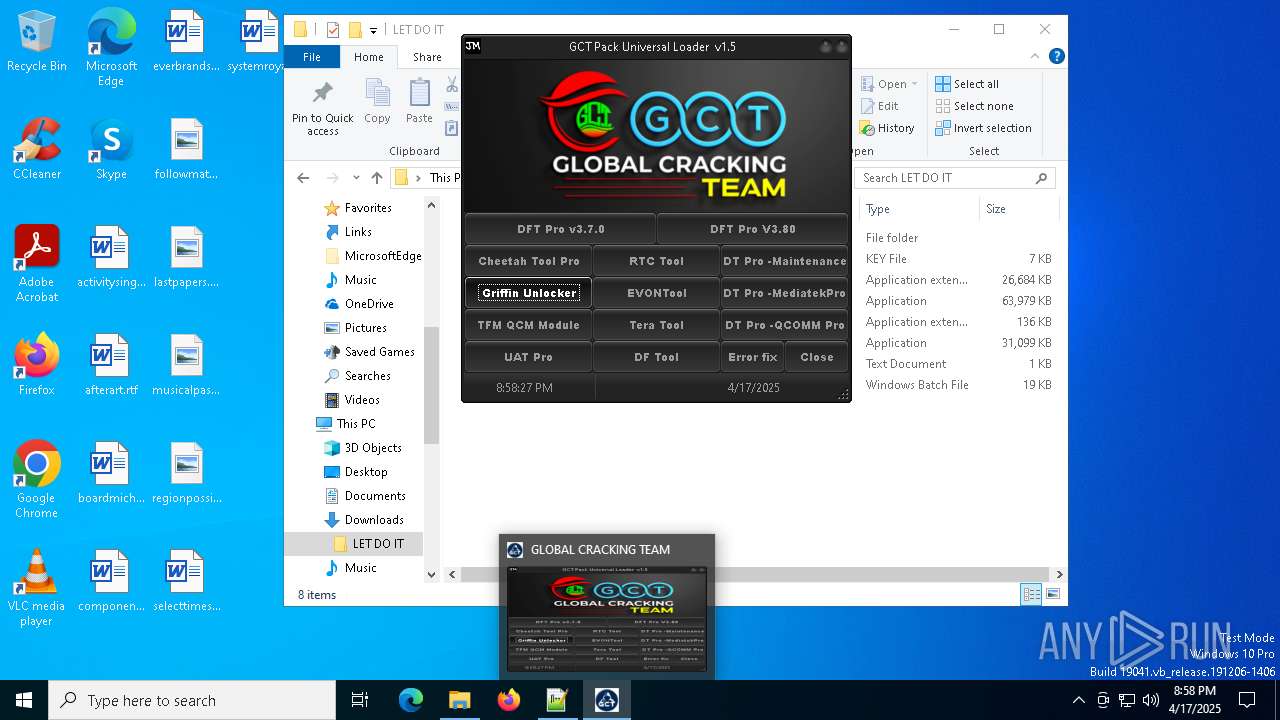This screenshot has height=720, width=1280.
Task: Open Google Chrome desktop shortcut
Action: [x=37, y=480]
